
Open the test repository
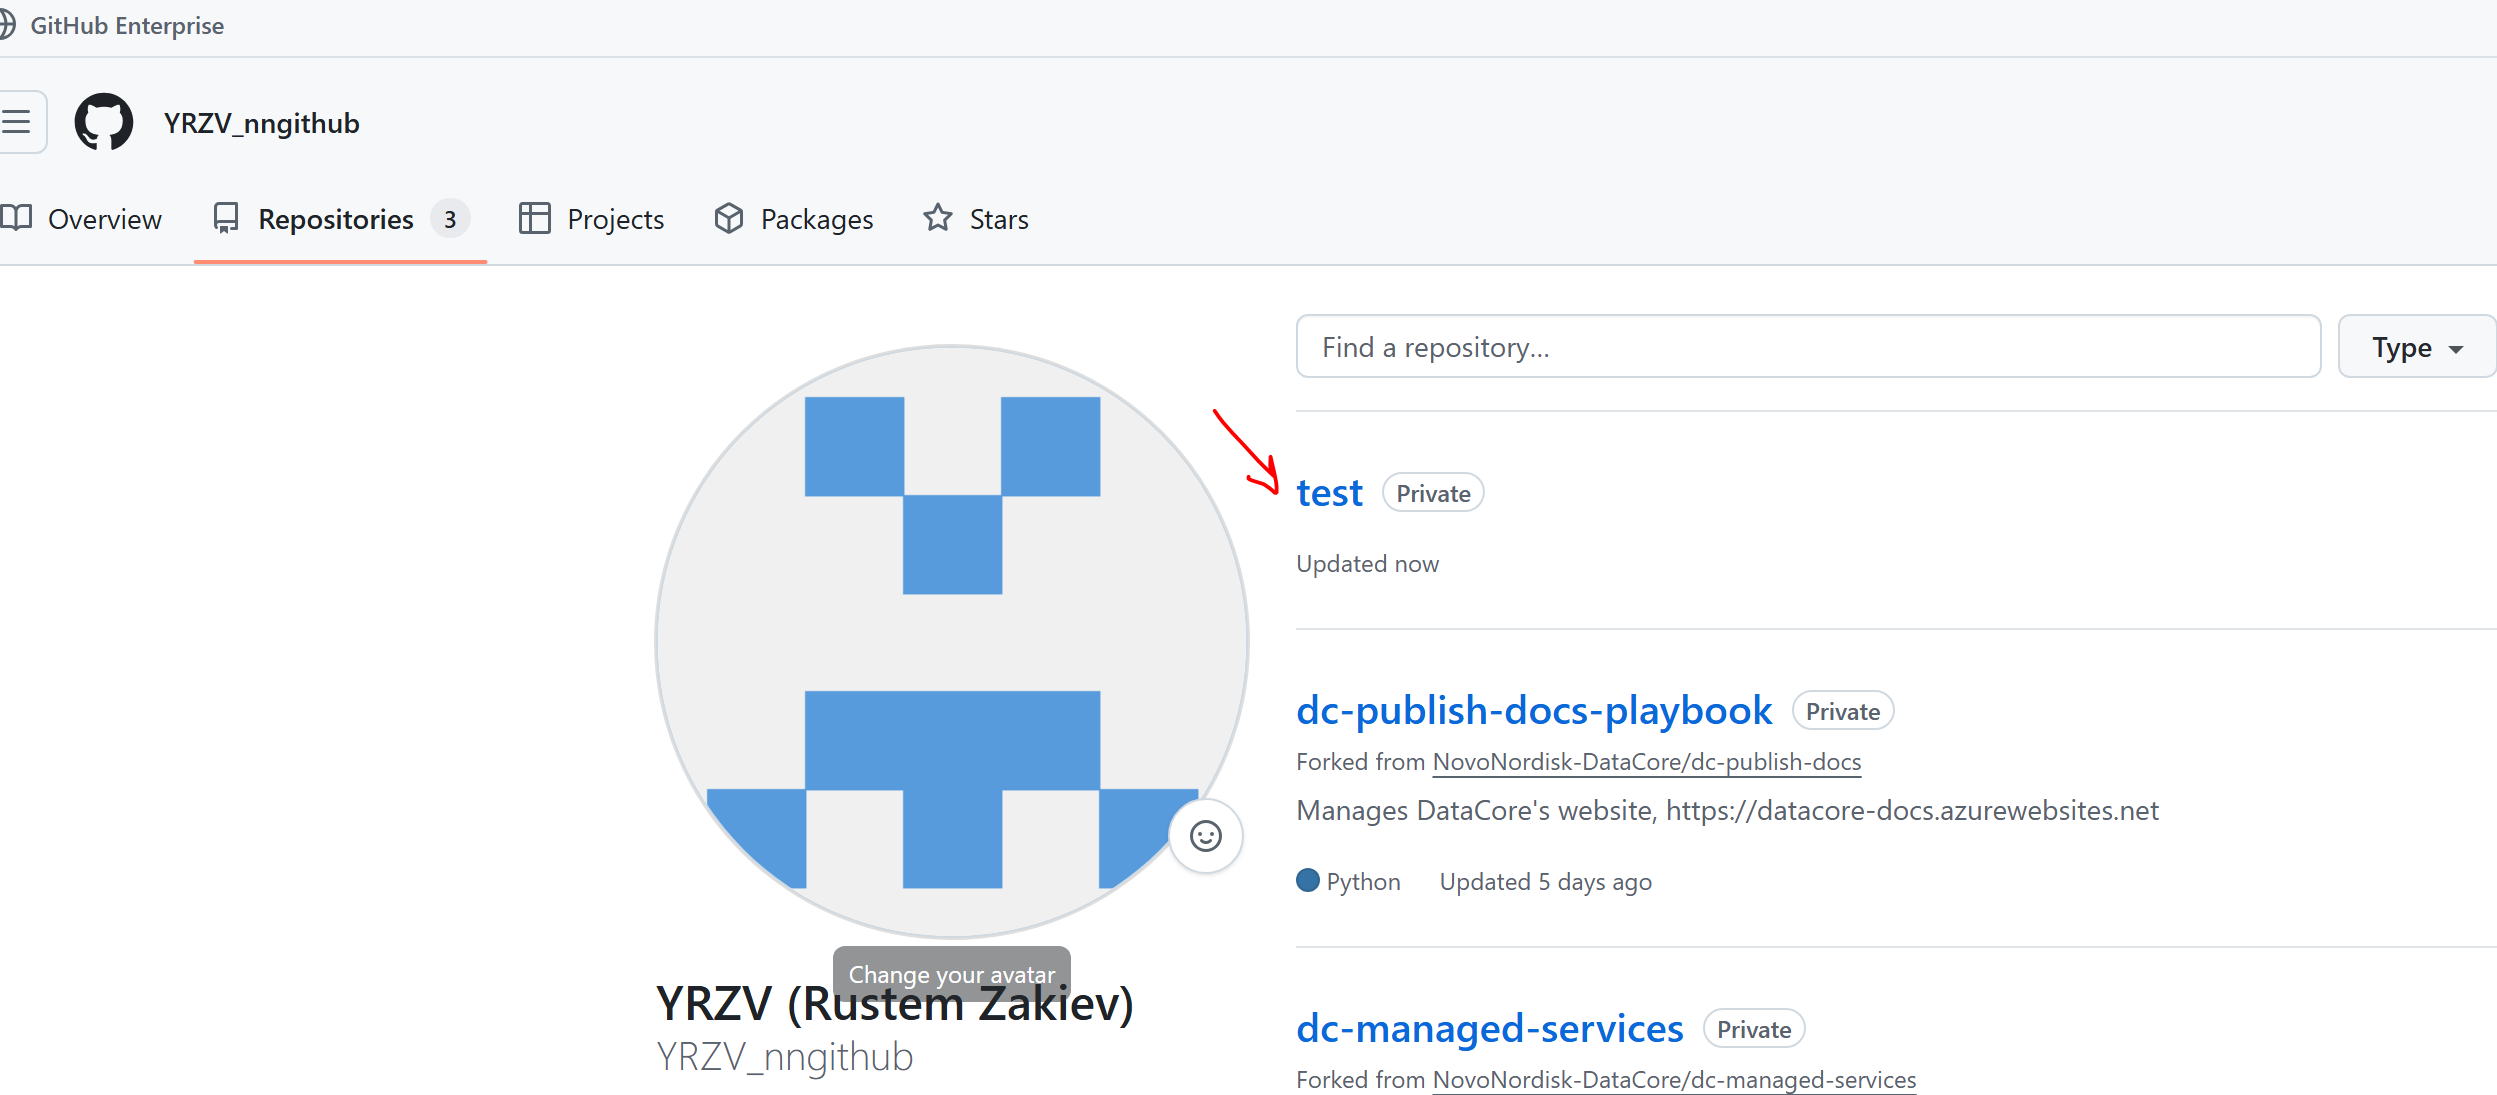coord(1329,493)
